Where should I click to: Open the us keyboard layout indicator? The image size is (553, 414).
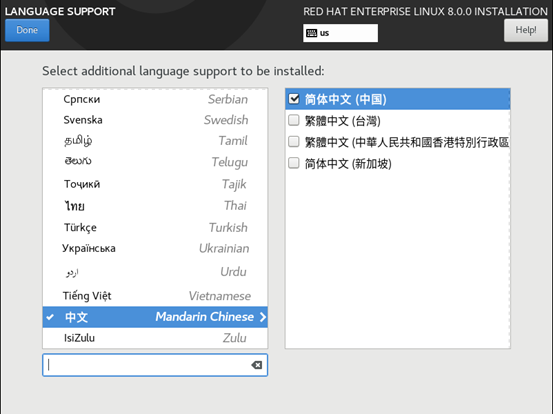[x=340, y=33]
